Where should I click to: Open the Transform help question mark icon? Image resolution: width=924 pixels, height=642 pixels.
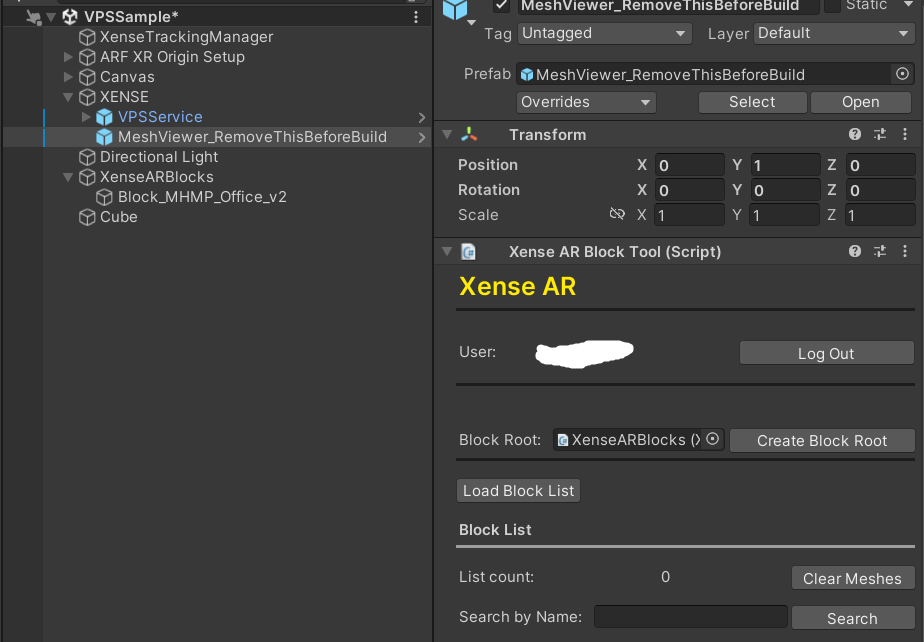pyautogui.click(x=855, y=134)
